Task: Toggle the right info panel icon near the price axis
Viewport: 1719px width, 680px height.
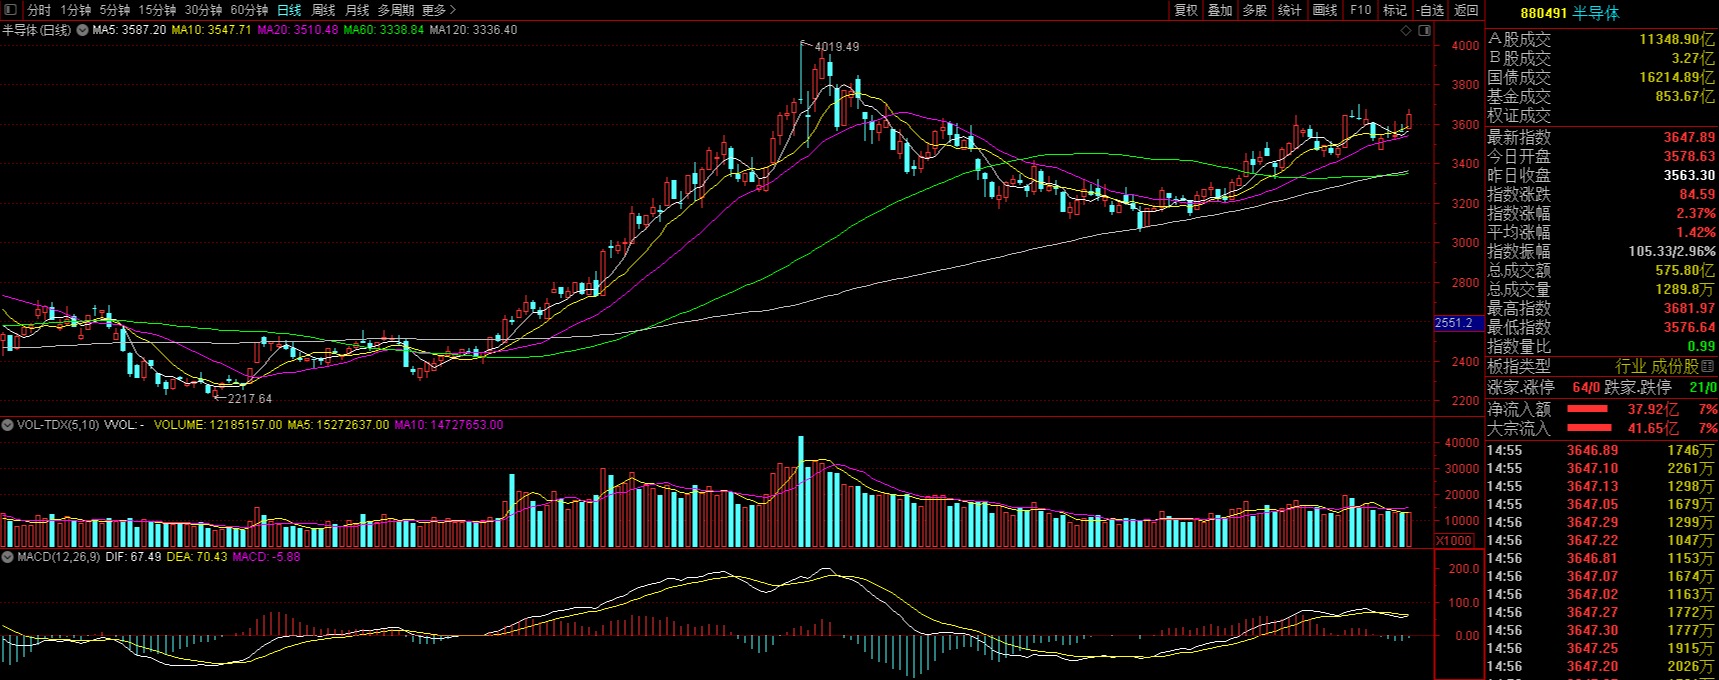Action: pos(1425,31)
